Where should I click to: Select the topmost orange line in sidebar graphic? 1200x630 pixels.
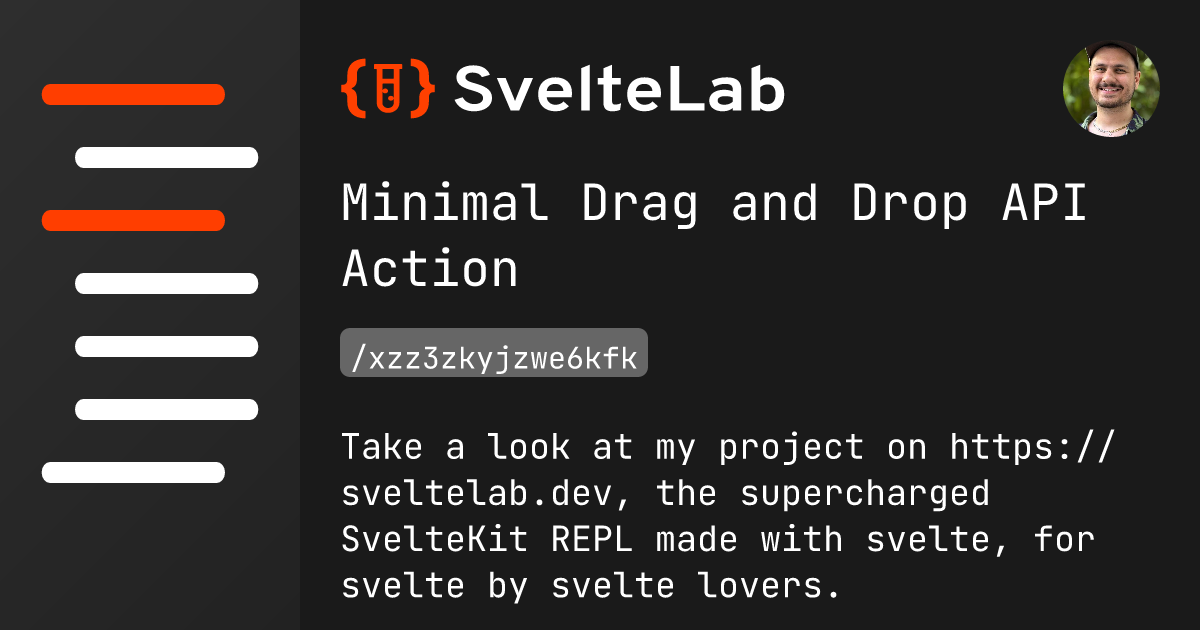point(133,95)
